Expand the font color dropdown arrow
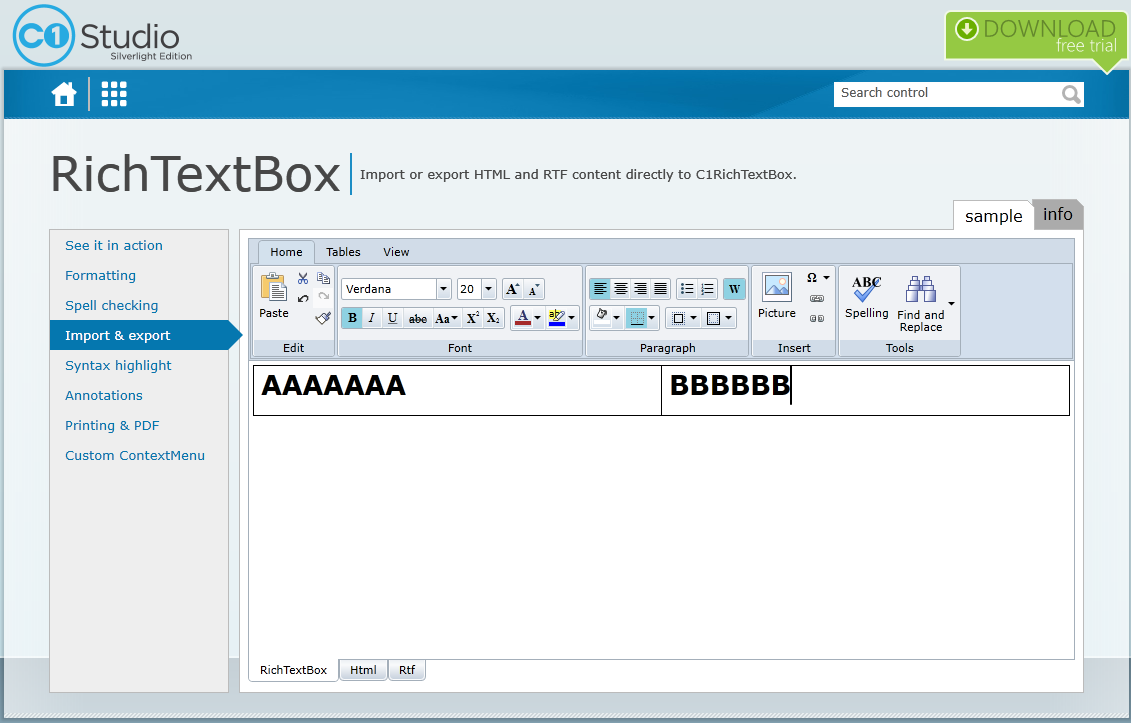Screen dimensions: 1131x723 click(537, 318)
